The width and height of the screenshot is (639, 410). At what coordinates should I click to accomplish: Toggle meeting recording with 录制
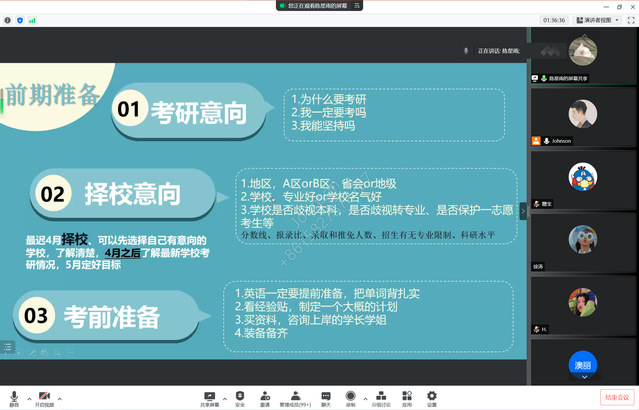pos(351,395)
